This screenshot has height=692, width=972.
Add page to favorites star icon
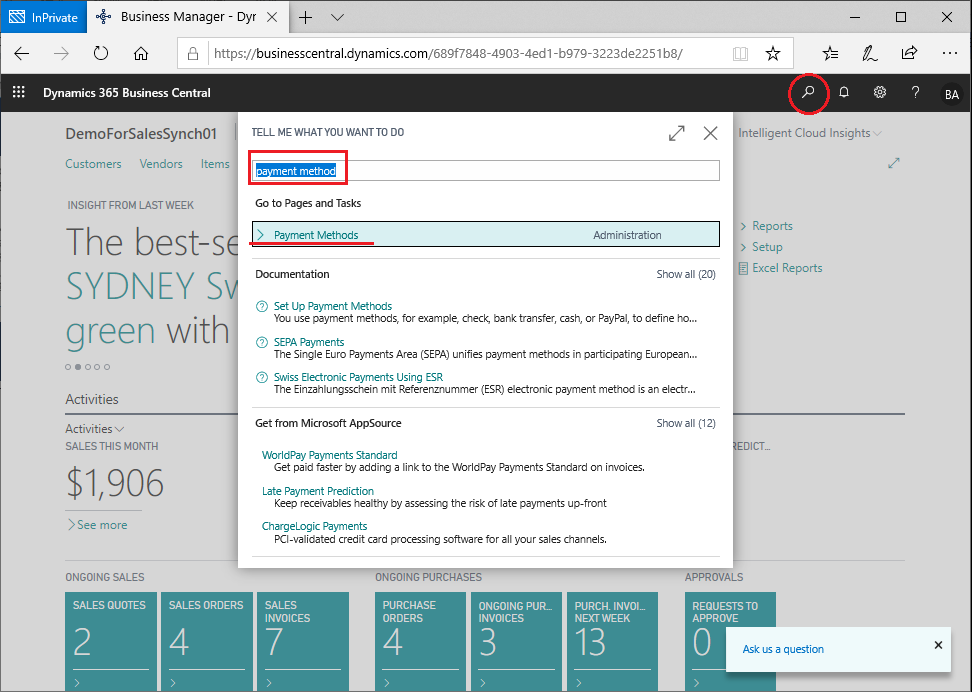772,54
